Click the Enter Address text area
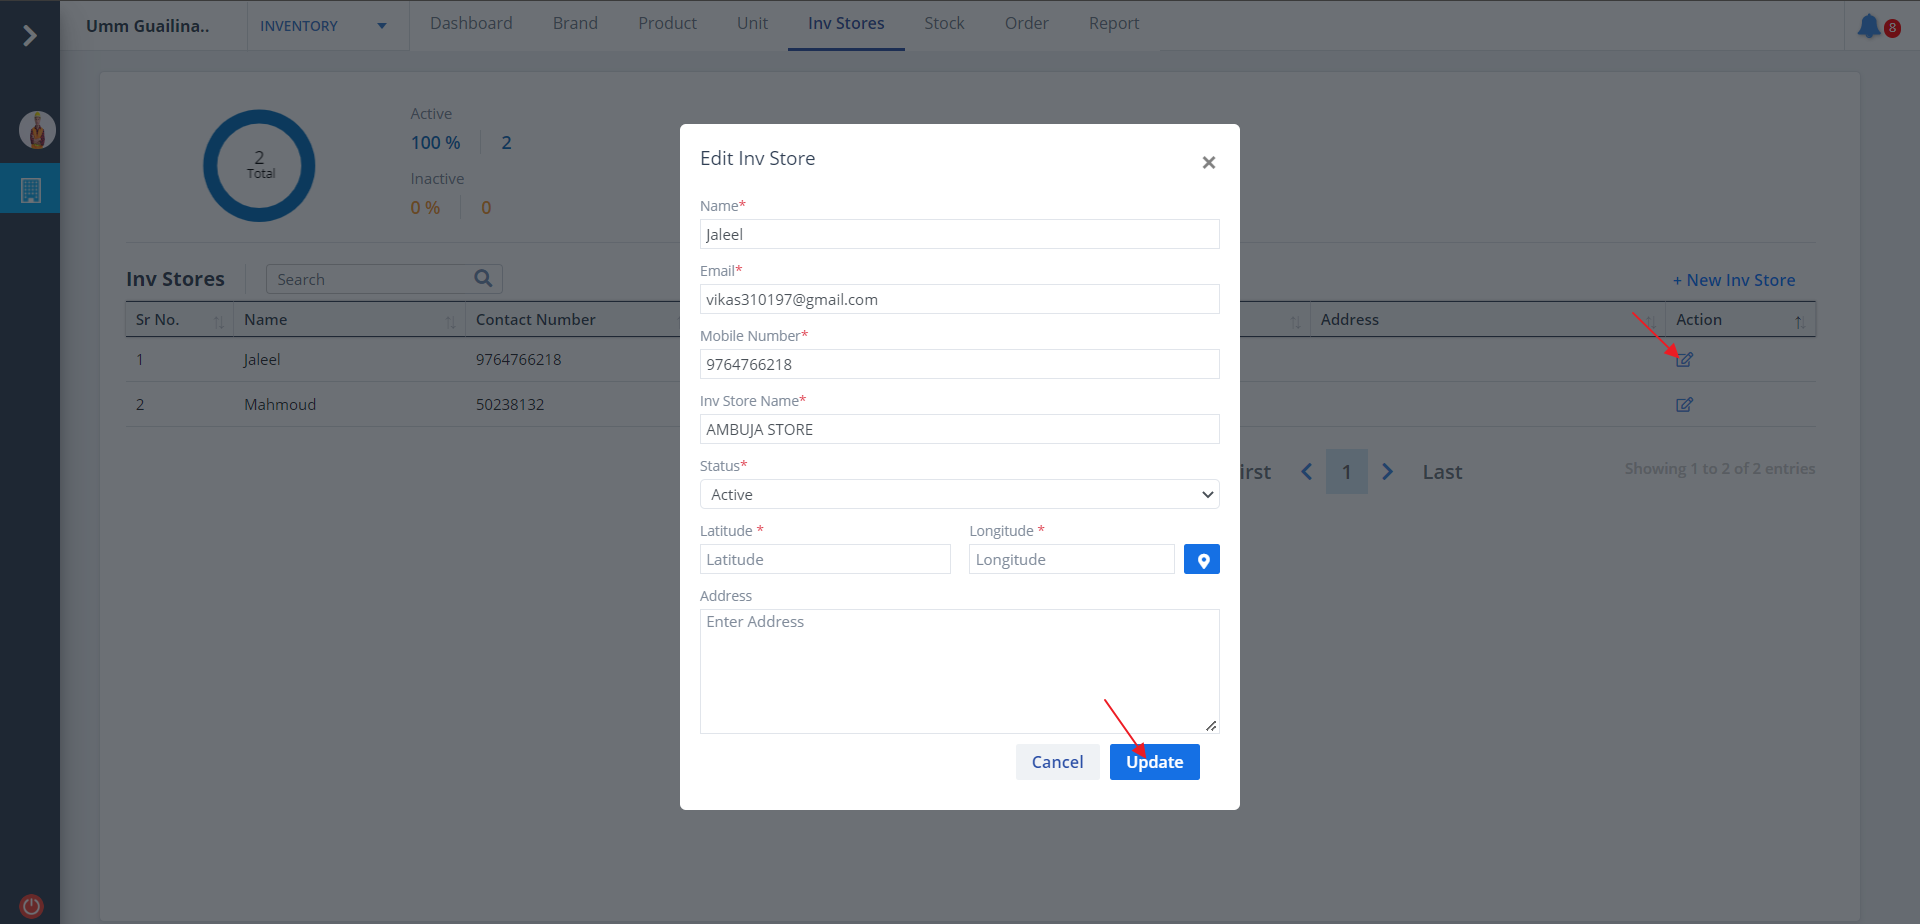The width and height of the screenshot is (1920, 924). click(959, 671)
